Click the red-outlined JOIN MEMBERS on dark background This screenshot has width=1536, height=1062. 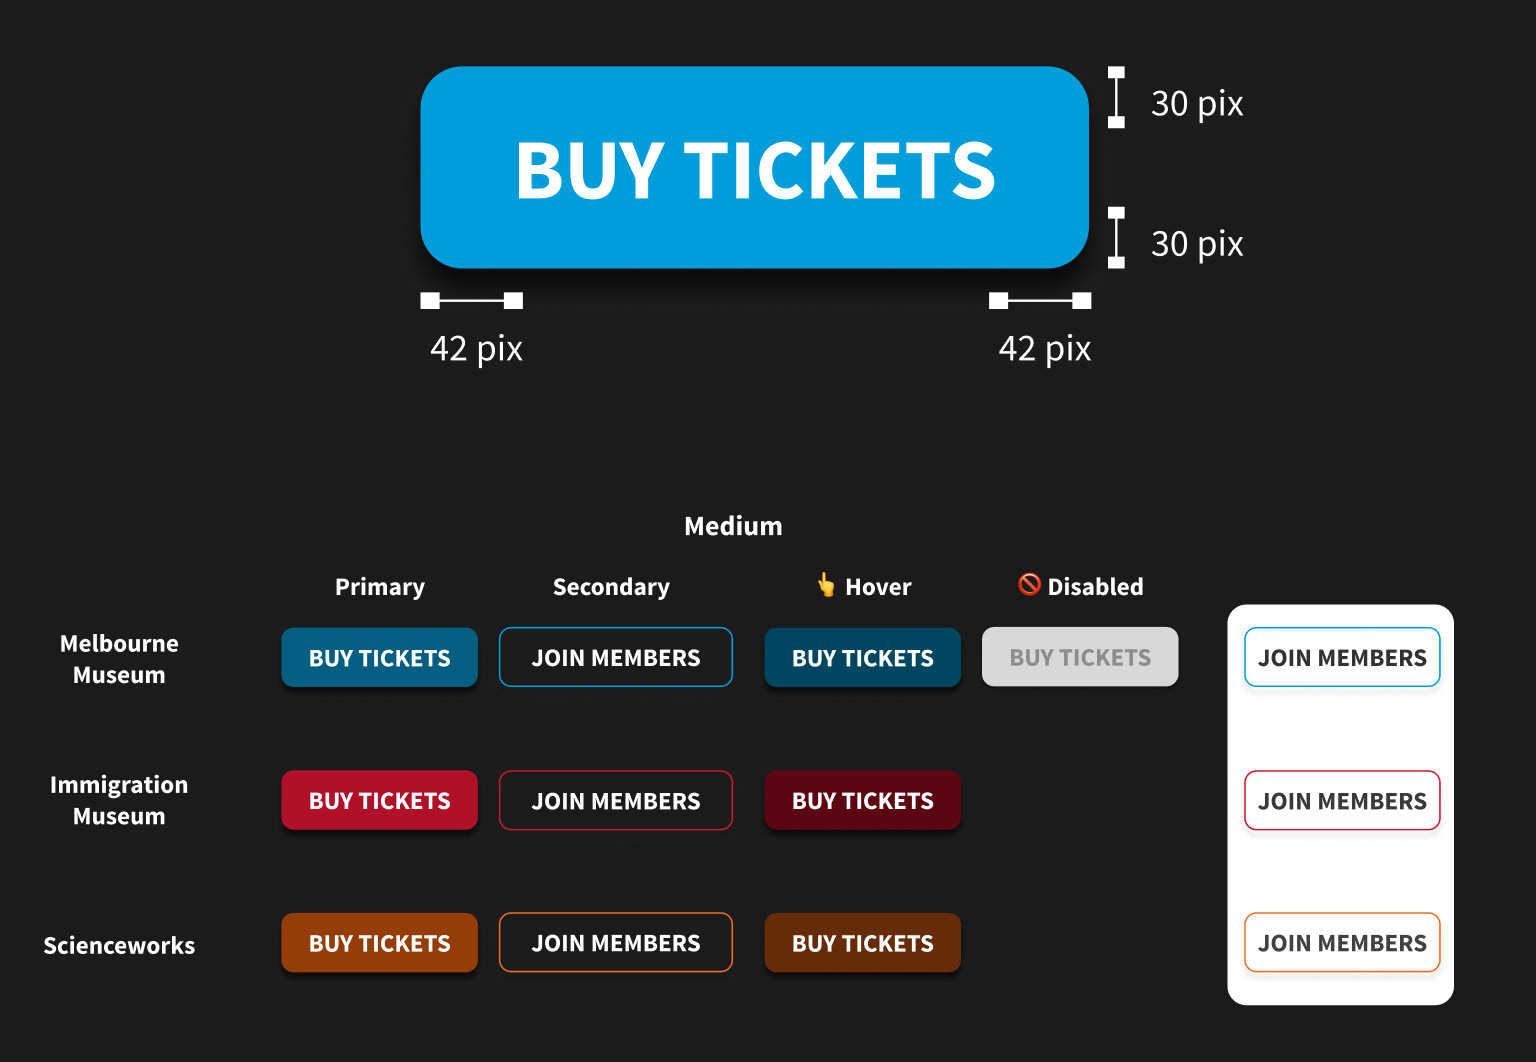pos(616,800)
